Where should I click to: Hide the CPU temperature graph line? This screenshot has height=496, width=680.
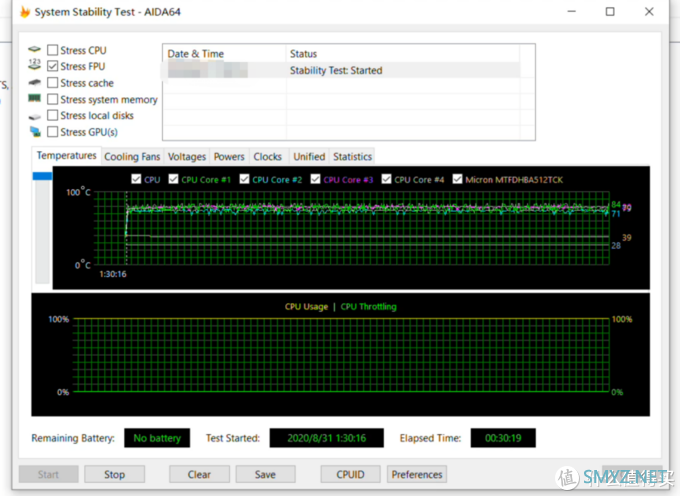click(136, 179)
